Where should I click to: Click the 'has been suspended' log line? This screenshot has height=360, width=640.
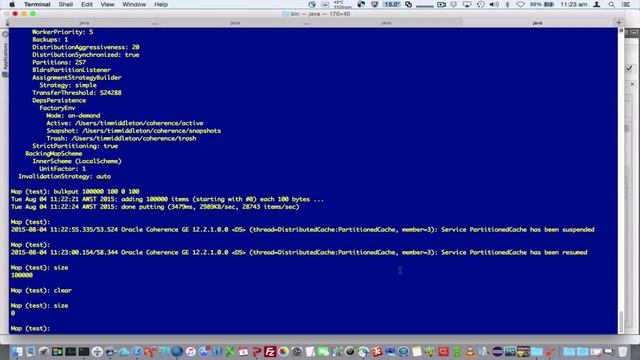pyautogui.click(x=302, y=229)
